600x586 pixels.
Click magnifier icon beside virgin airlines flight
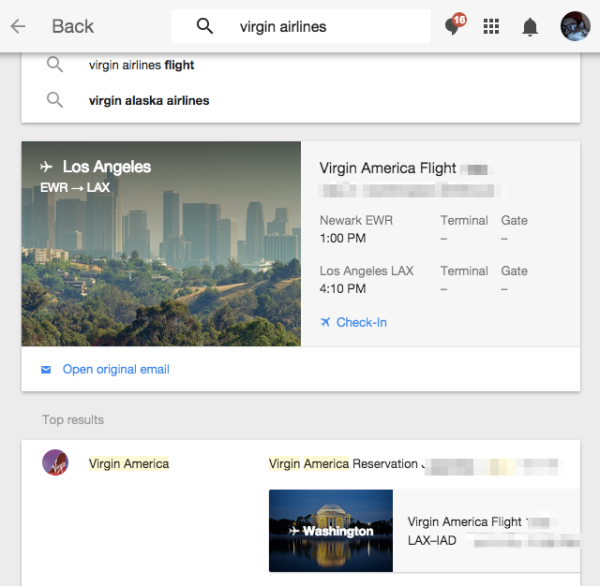click(x=55, y=65)
